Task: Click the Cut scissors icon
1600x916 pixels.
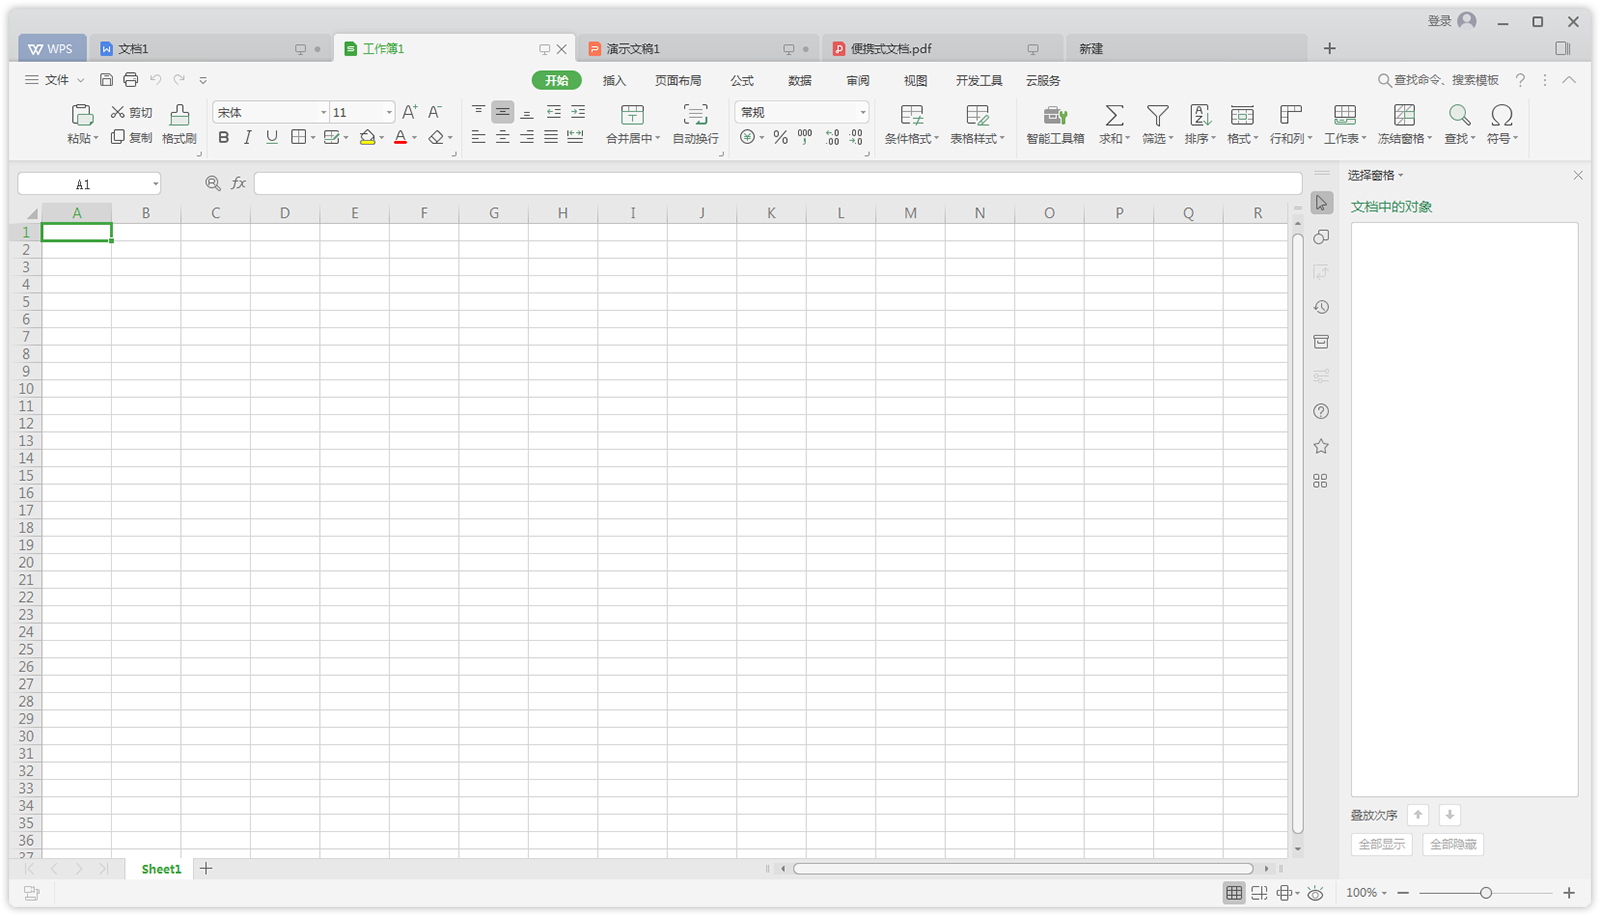Action: point(117,112)
